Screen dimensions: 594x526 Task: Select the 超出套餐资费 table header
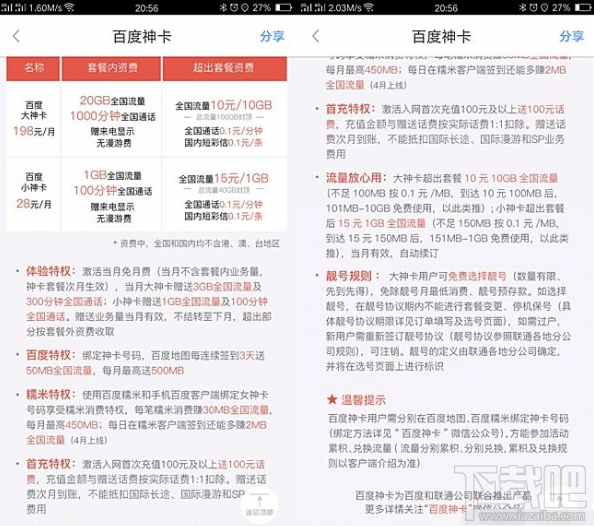tap(224, 68)
